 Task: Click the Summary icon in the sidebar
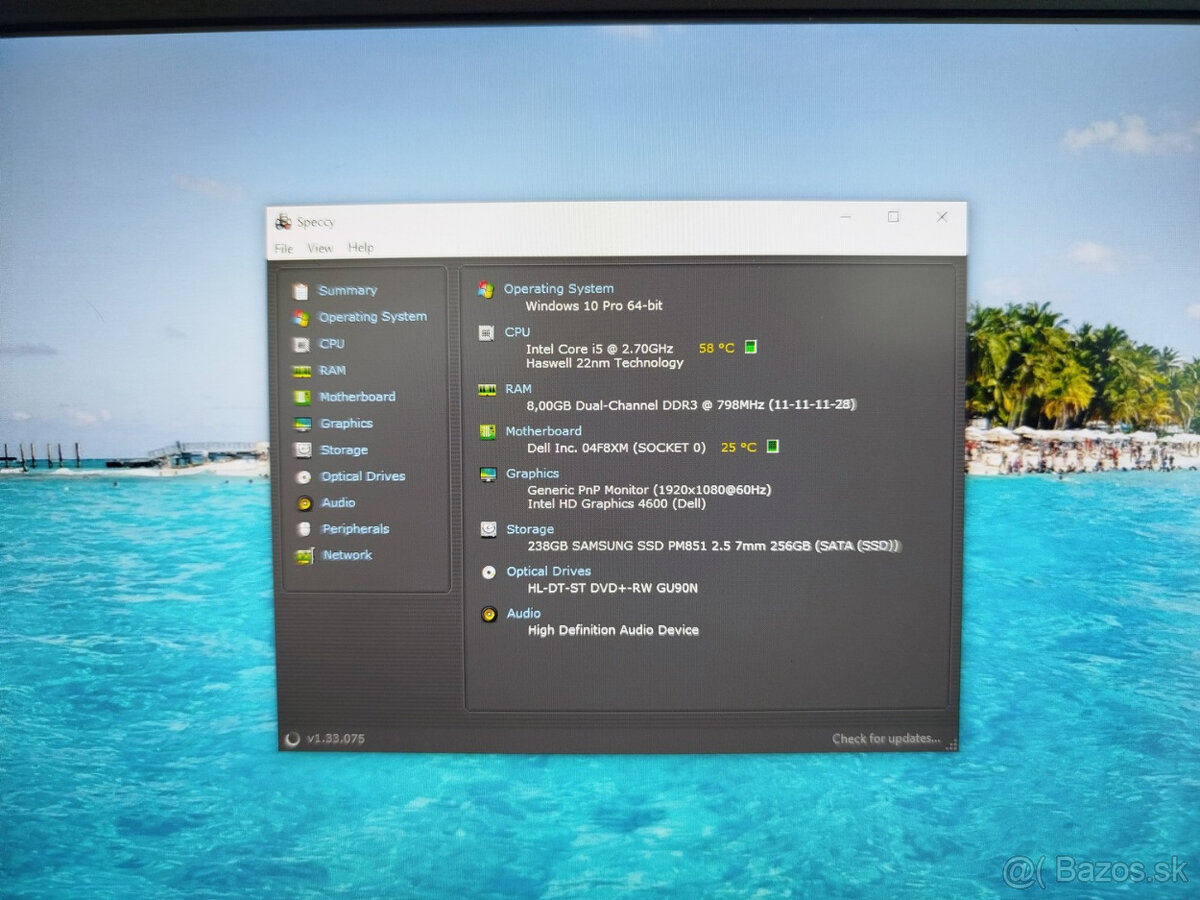(x=300, y=291)
